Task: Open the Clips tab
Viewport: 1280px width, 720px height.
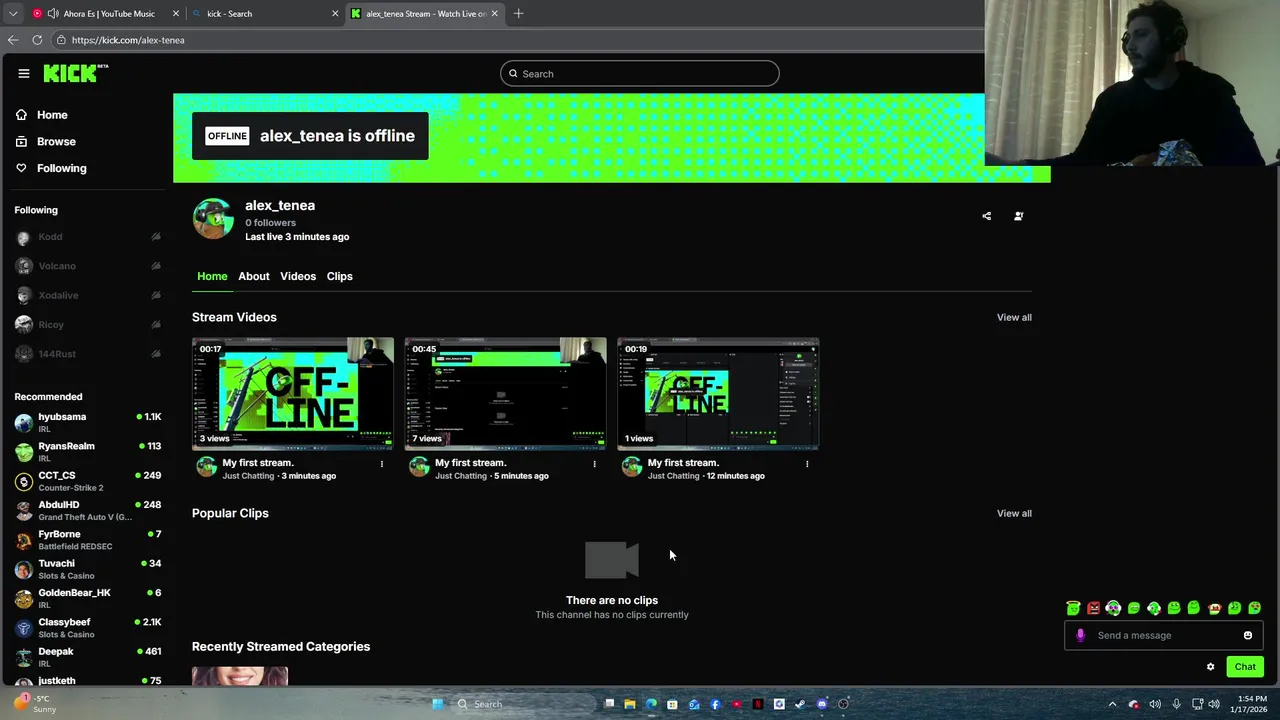Action: point(340,276)
